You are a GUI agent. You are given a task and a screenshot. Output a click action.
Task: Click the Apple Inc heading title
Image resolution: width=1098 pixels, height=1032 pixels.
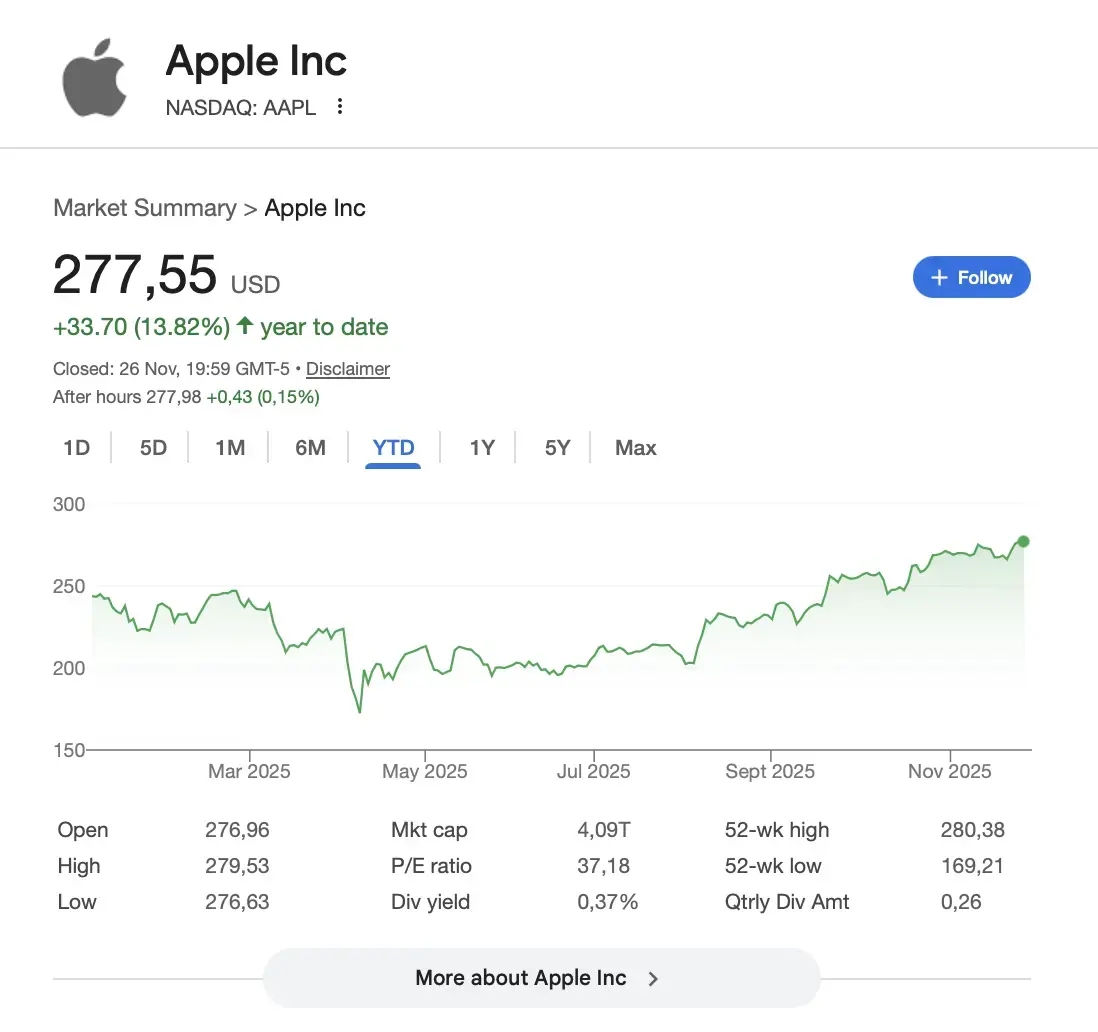click(256, 61)
